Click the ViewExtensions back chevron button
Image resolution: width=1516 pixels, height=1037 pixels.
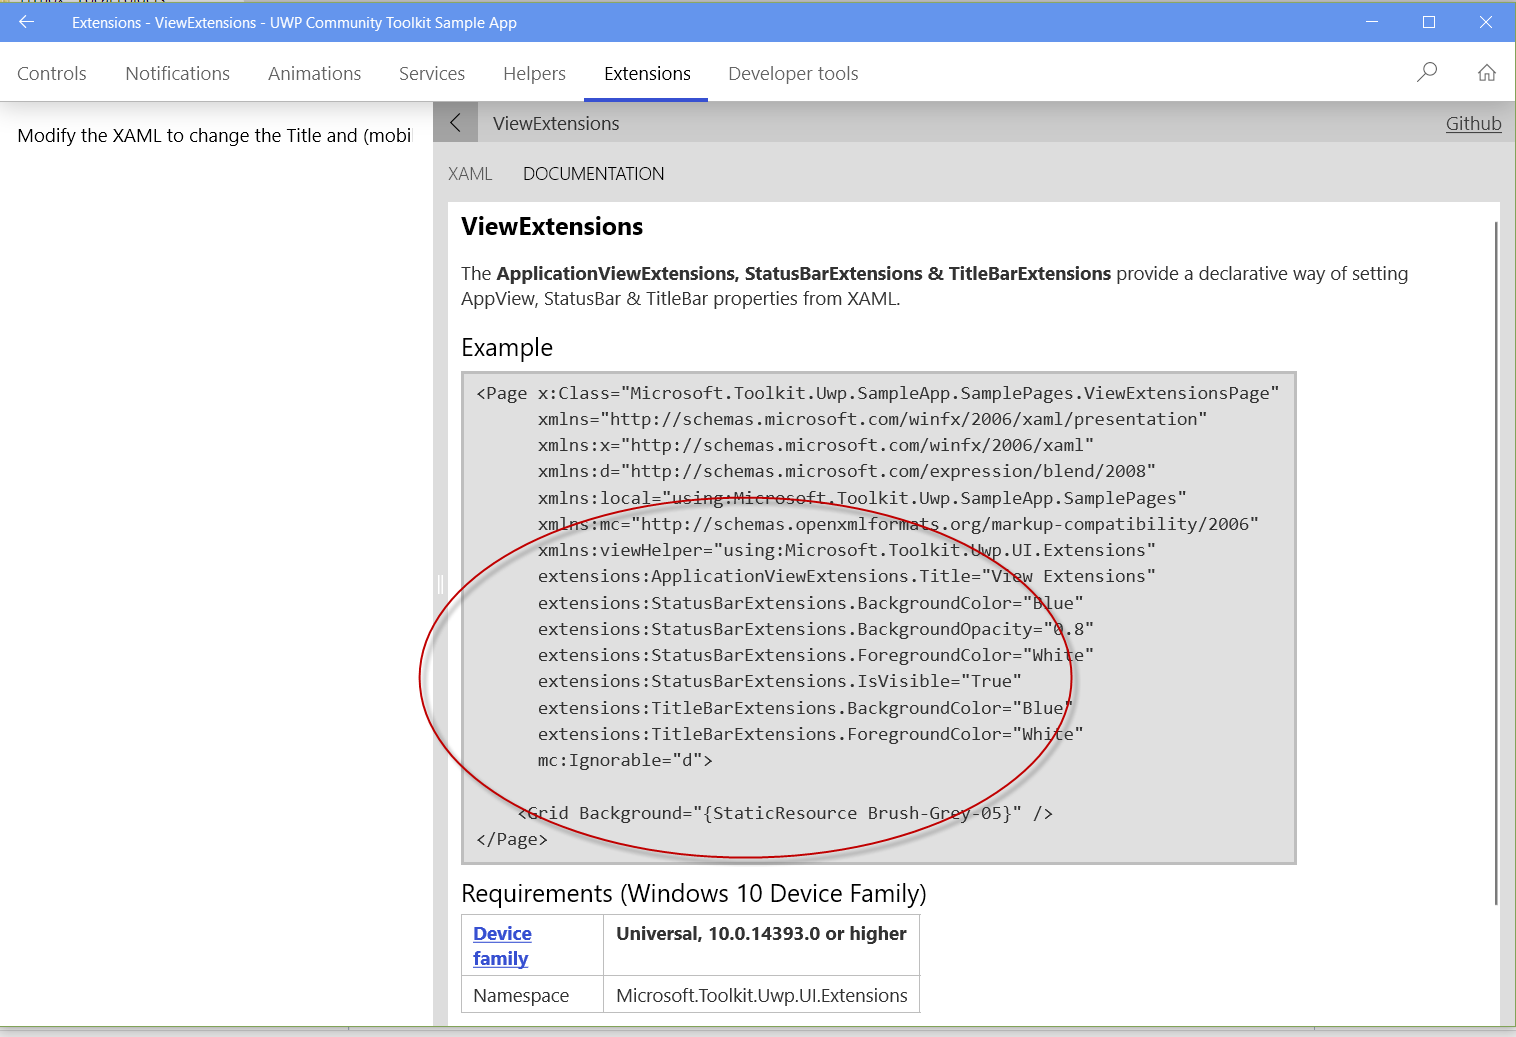click(456, 123)
